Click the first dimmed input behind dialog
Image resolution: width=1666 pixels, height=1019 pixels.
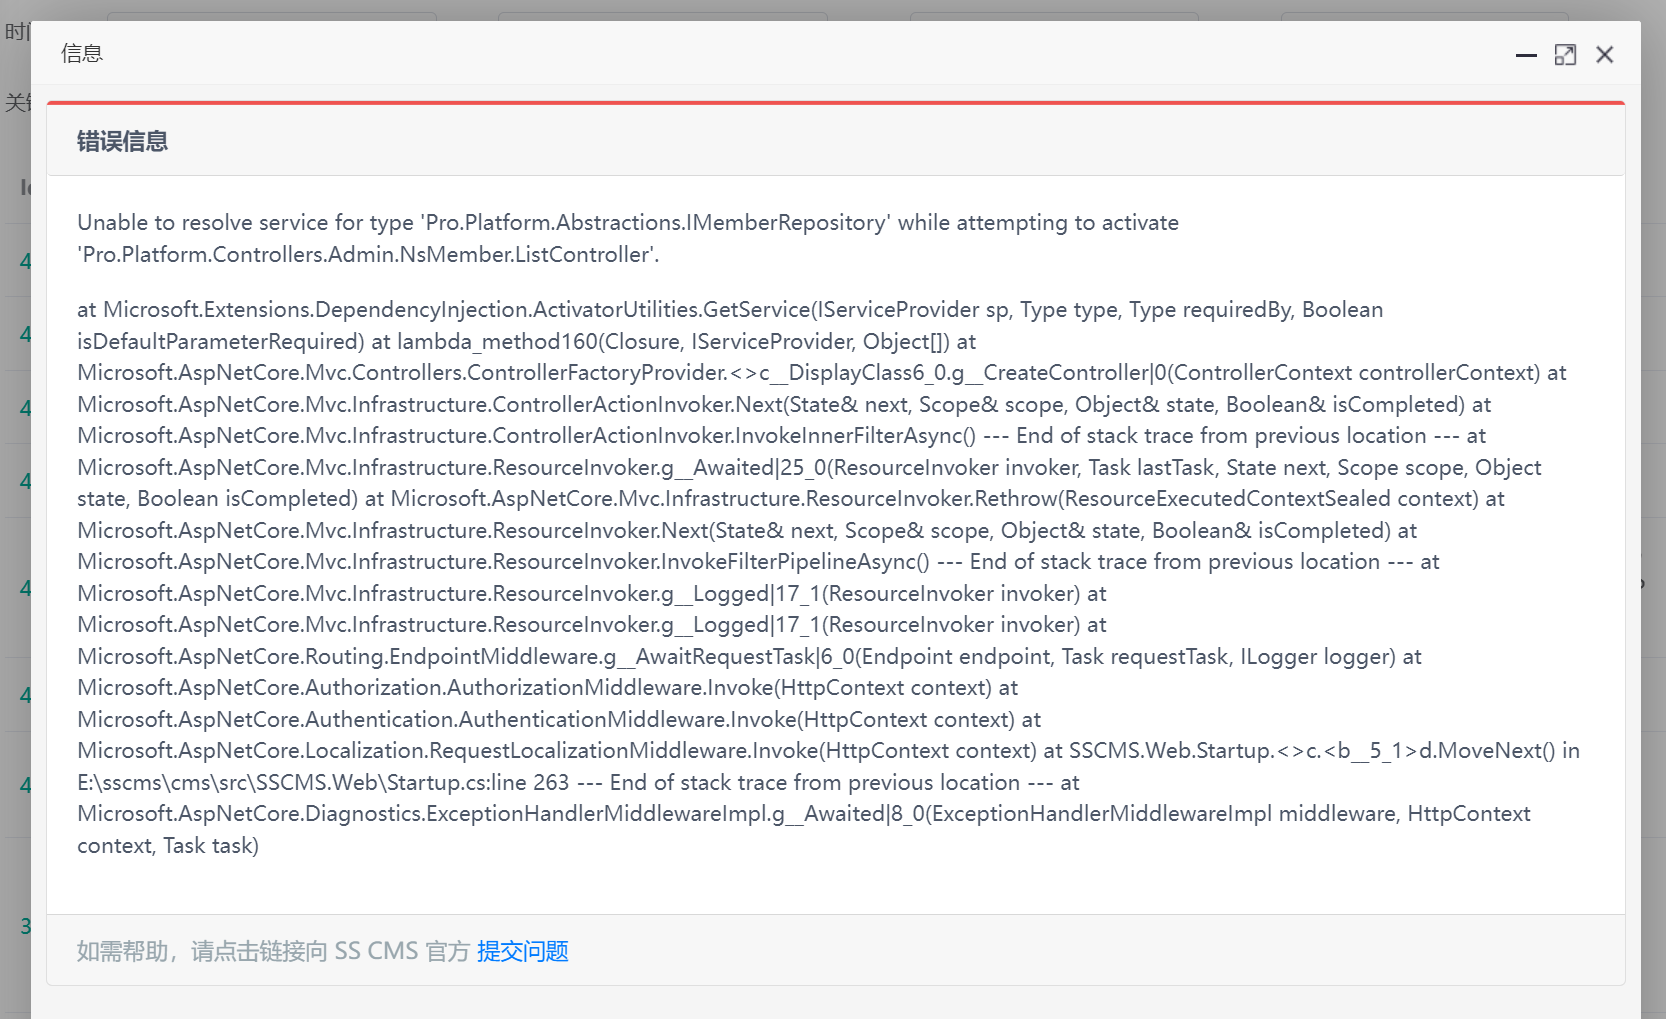tap(271, 16)
